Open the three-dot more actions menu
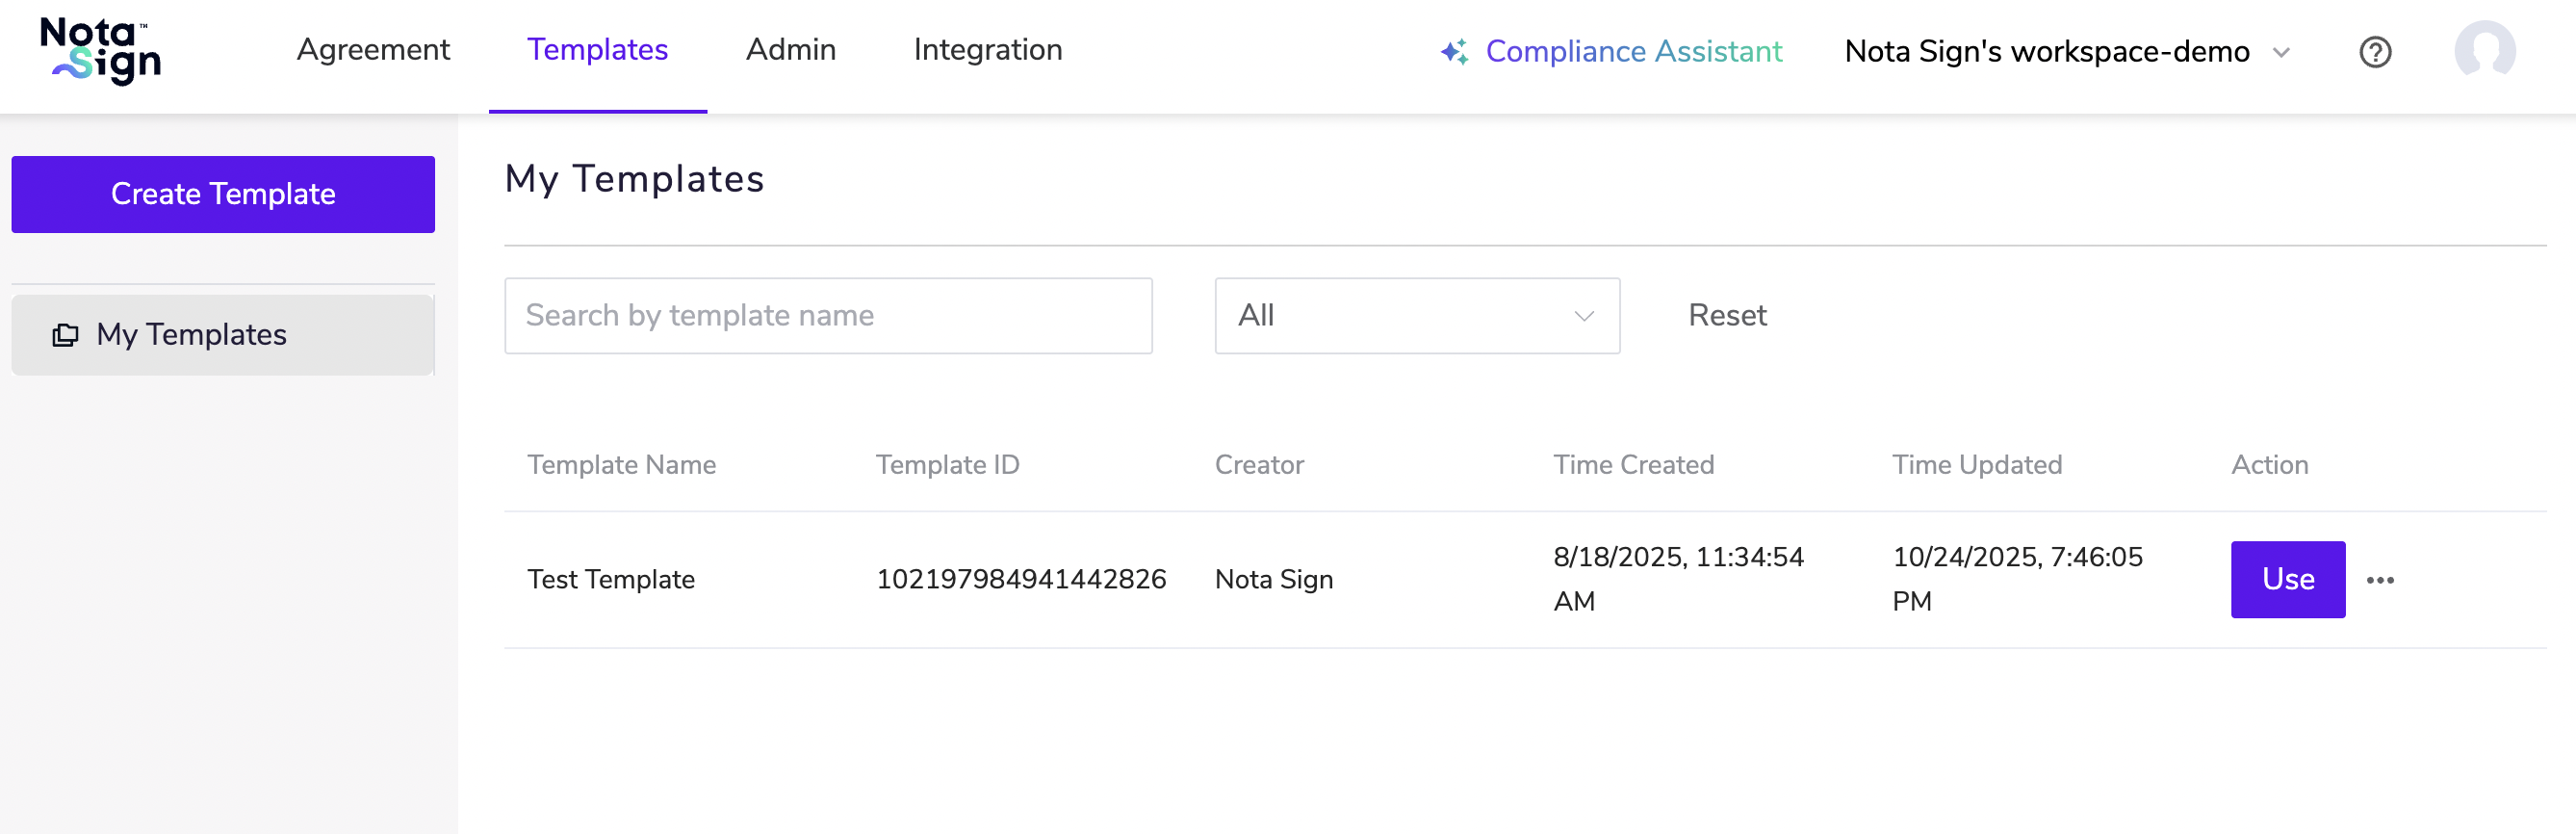2576x834 pixels. (2379, 580)
